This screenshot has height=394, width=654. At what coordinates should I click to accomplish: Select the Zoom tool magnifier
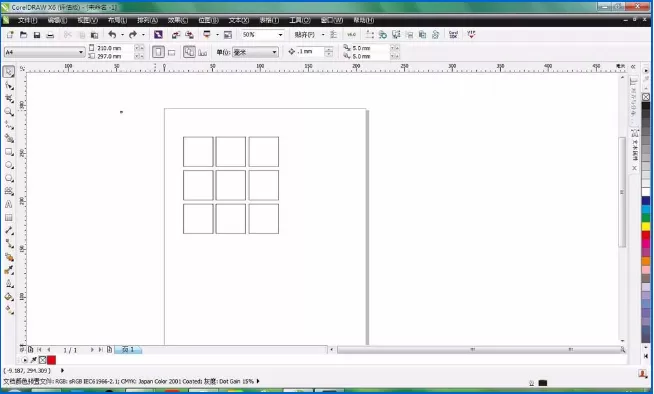(x=9, y=111)
